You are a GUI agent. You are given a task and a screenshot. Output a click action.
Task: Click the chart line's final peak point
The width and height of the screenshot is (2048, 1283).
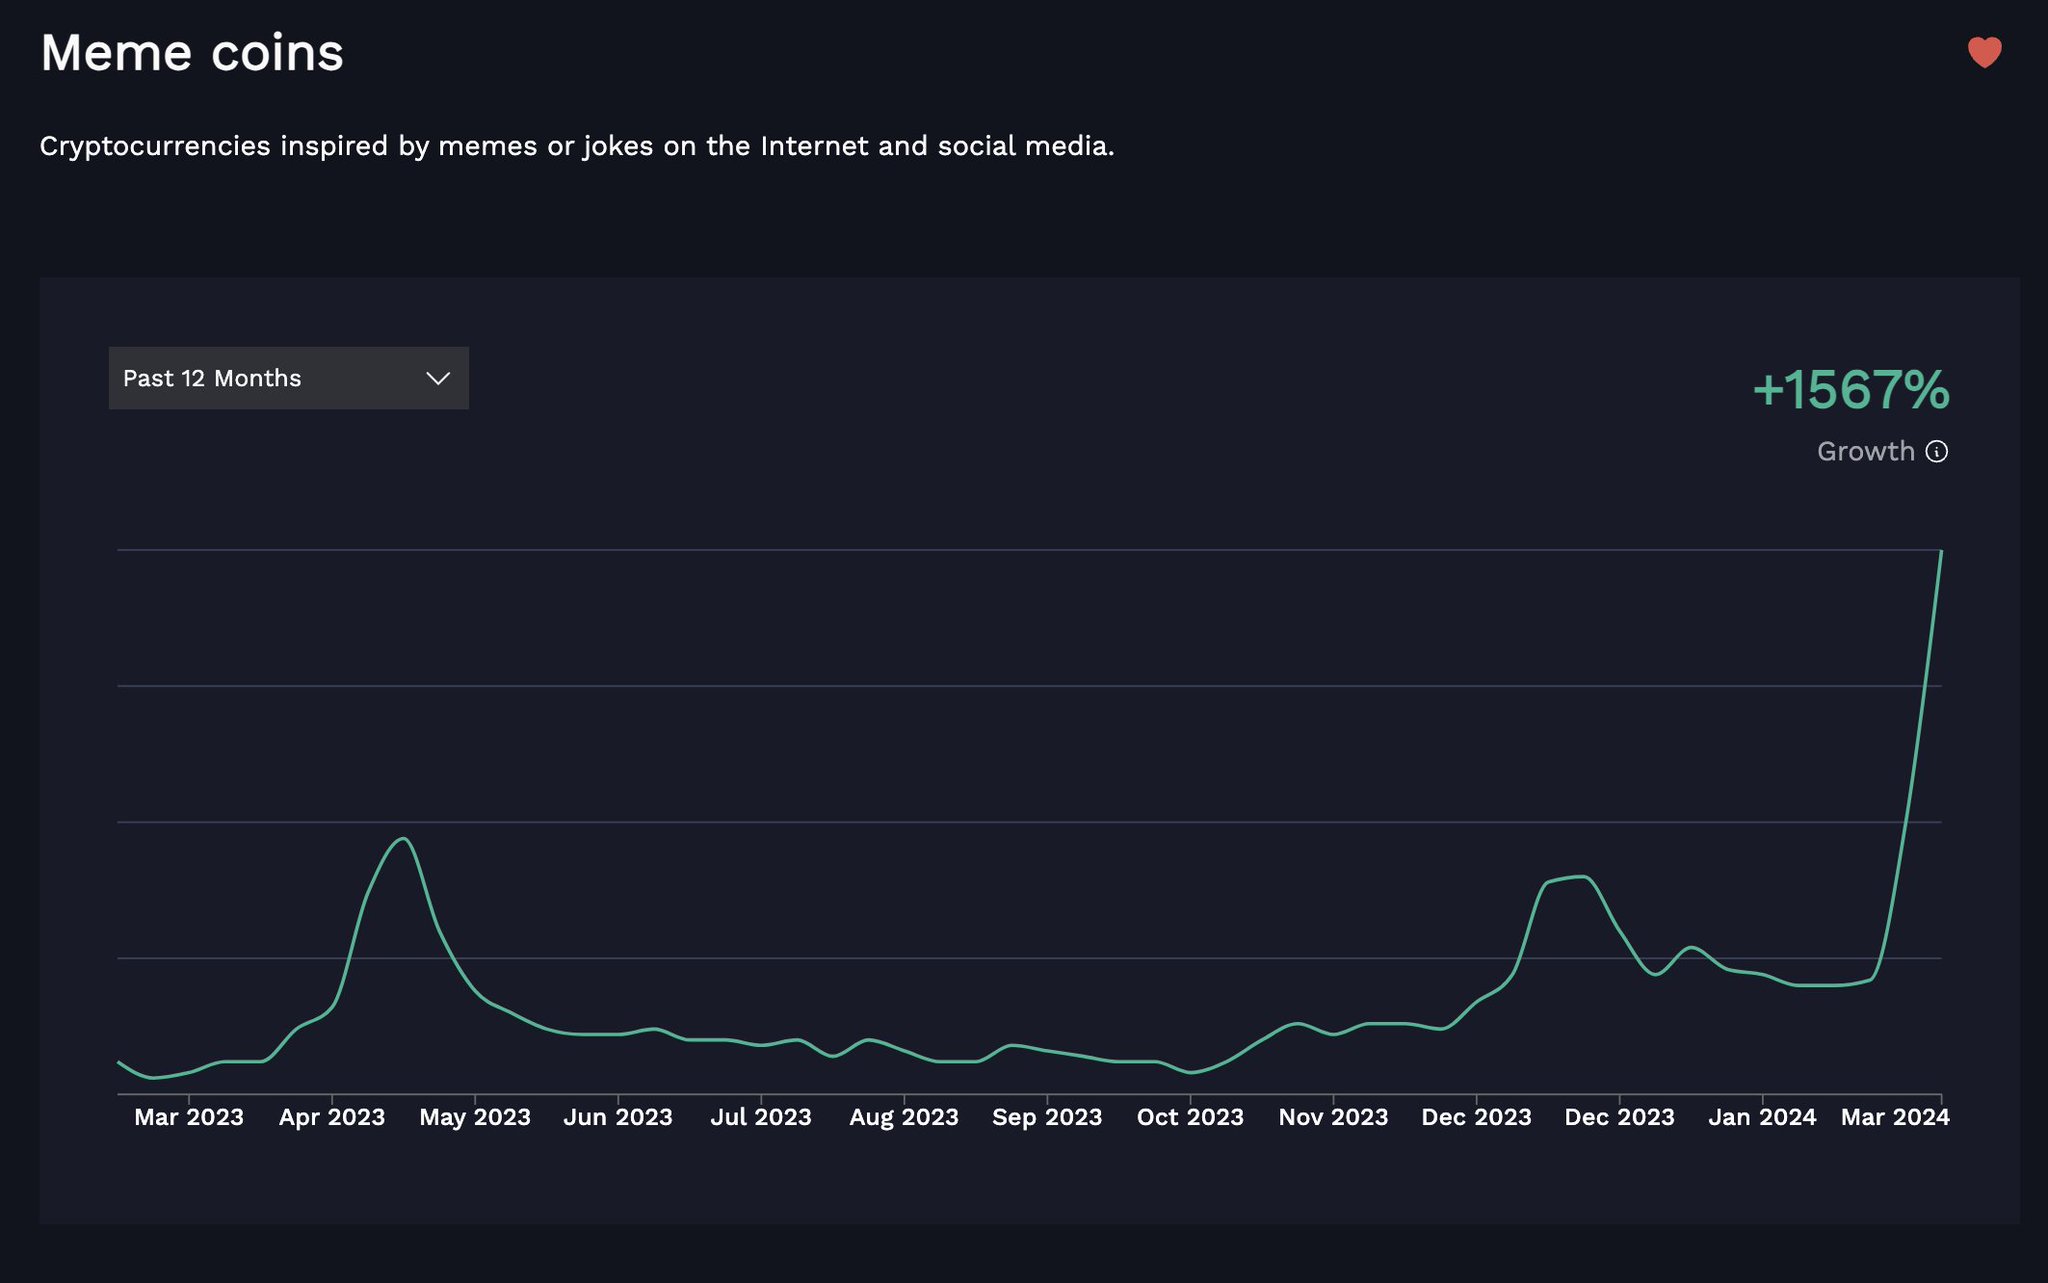click(1941, 551)
